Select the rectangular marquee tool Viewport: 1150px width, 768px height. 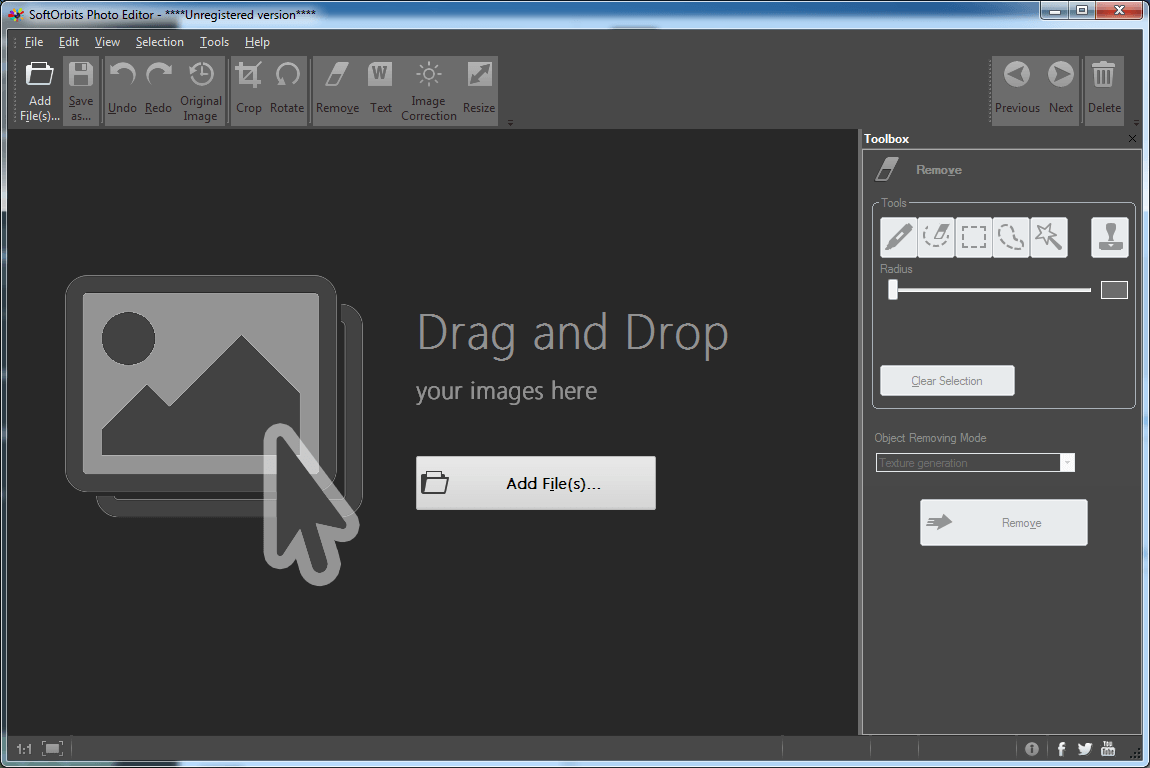tap(973, 237)
